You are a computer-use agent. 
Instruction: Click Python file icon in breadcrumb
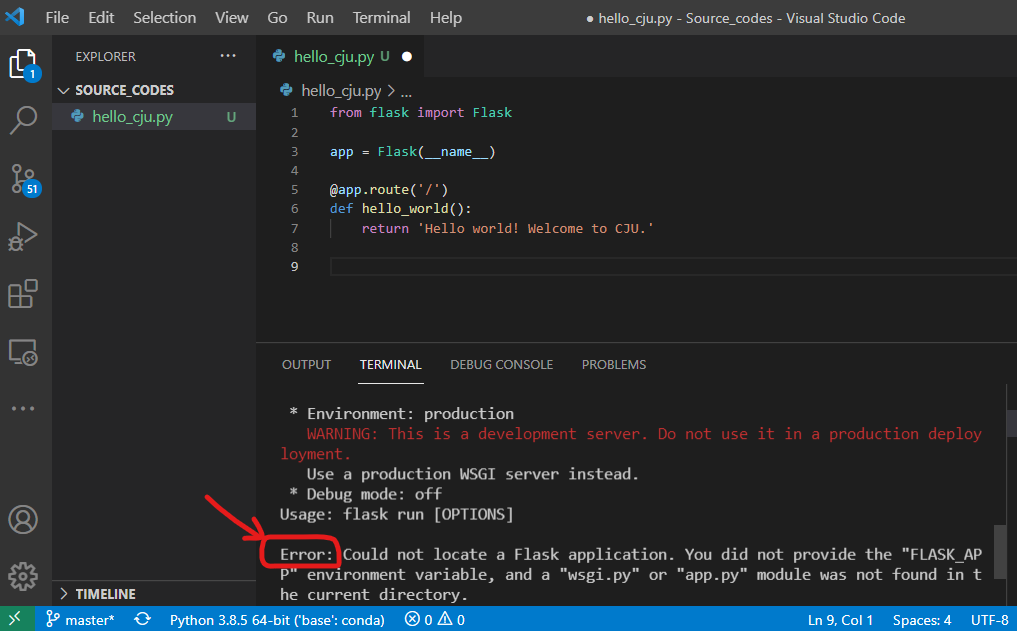286,90
